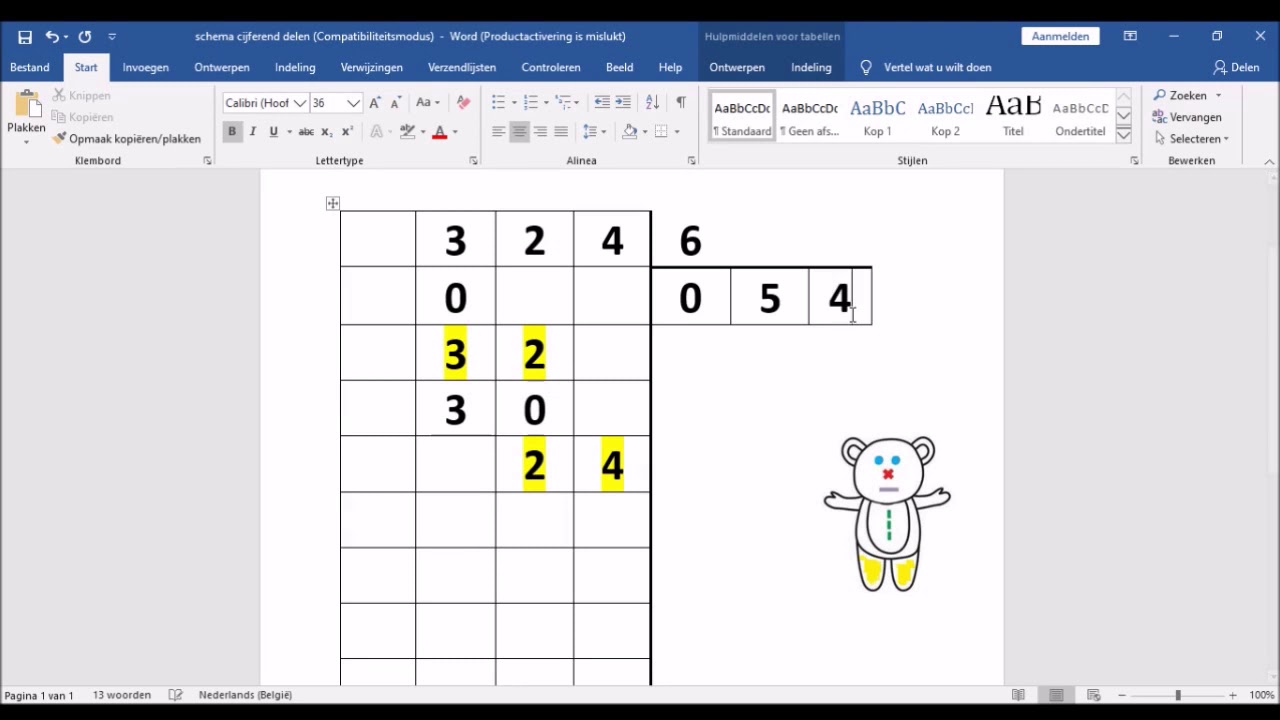Viewport: 1280px width, 720px height.
Task: Open the Plakken dropdown arrow
Action: click(26, 142)
